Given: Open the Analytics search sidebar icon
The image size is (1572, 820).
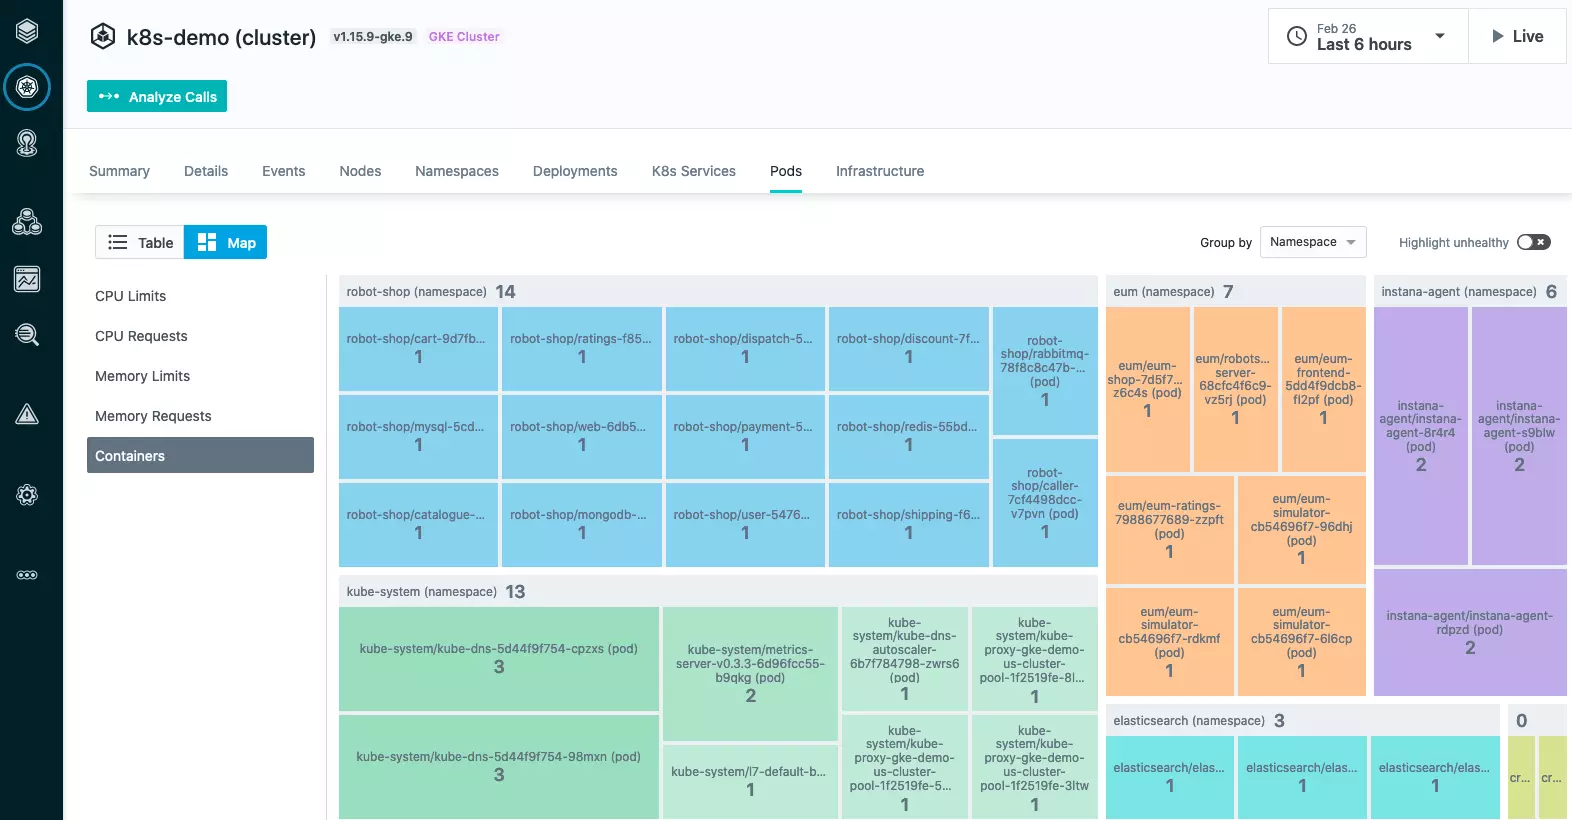Looking at the screenshot, I should pyautogui.click(x=27, y=335).
